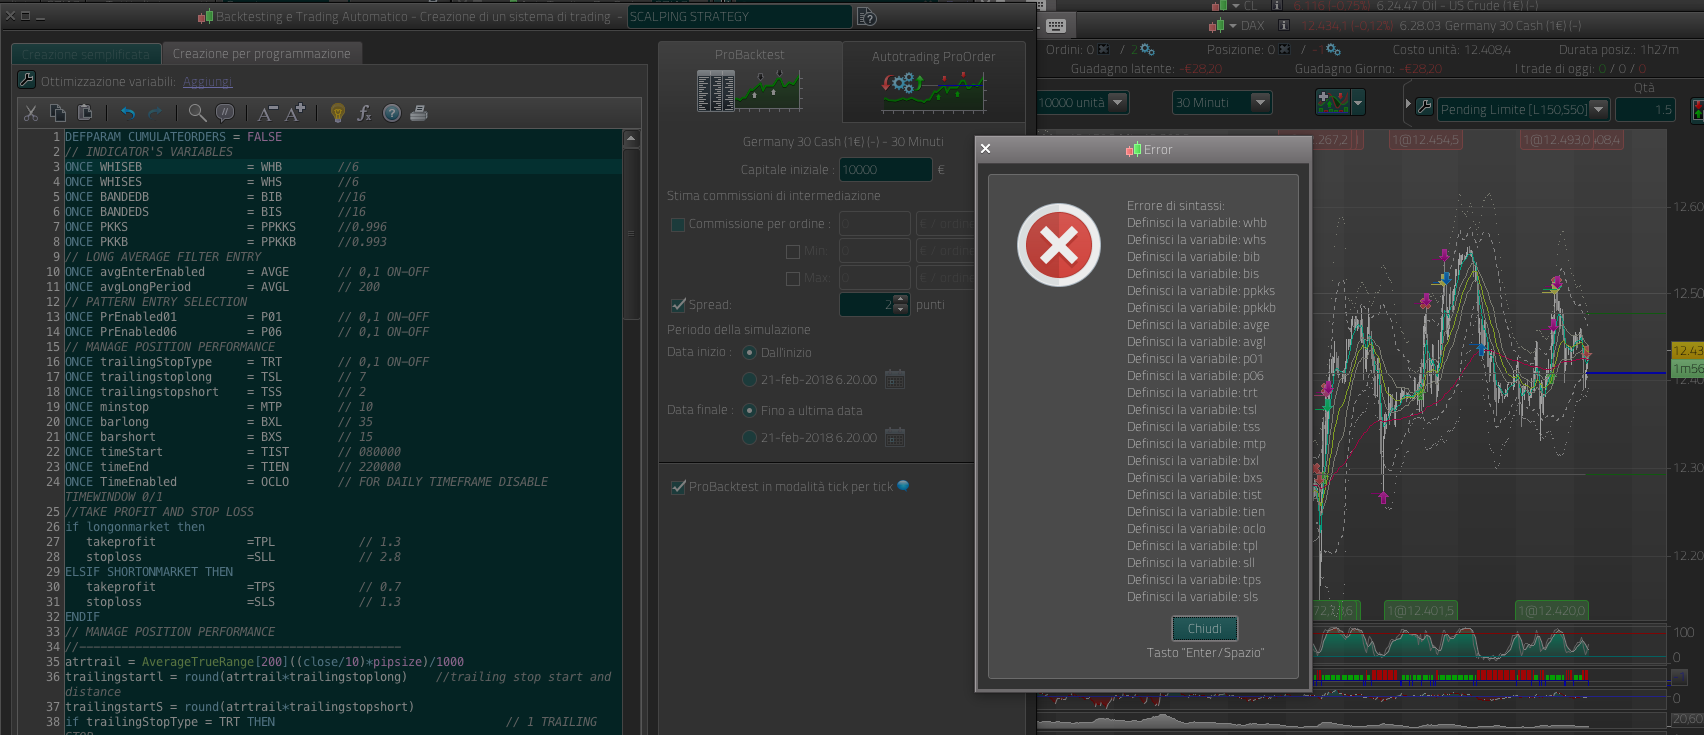Print the code with the printer icon
This screenshot has width=1704, height=735.
click(419, 113)
